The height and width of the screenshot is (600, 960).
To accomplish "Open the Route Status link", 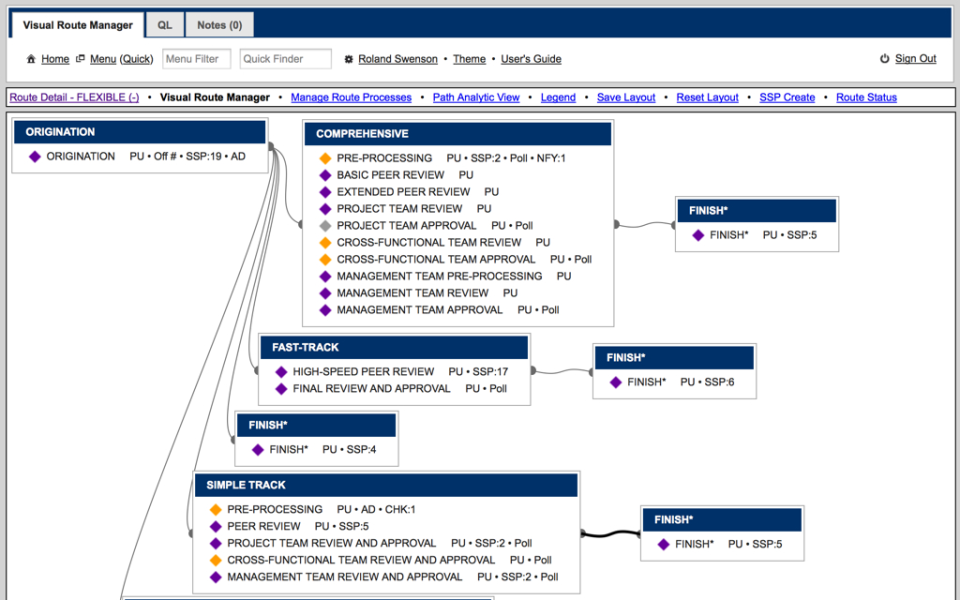I will (866, 97).
